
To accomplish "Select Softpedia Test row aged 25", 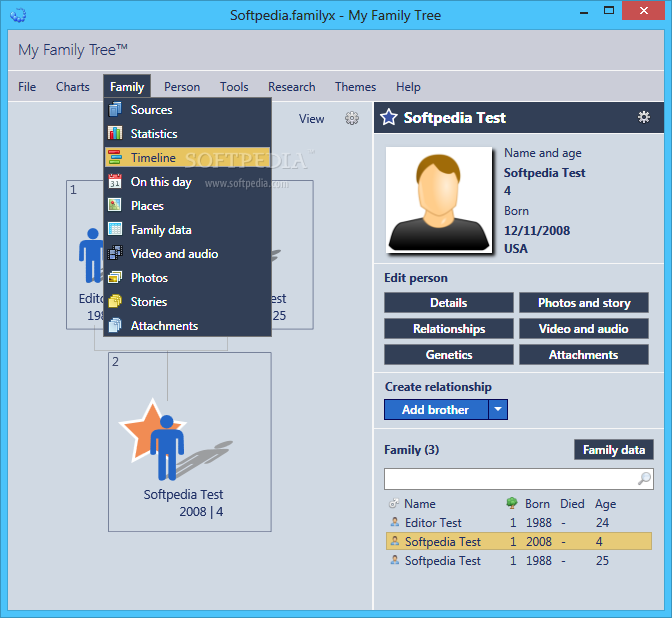I will click(x=519, y=561).
